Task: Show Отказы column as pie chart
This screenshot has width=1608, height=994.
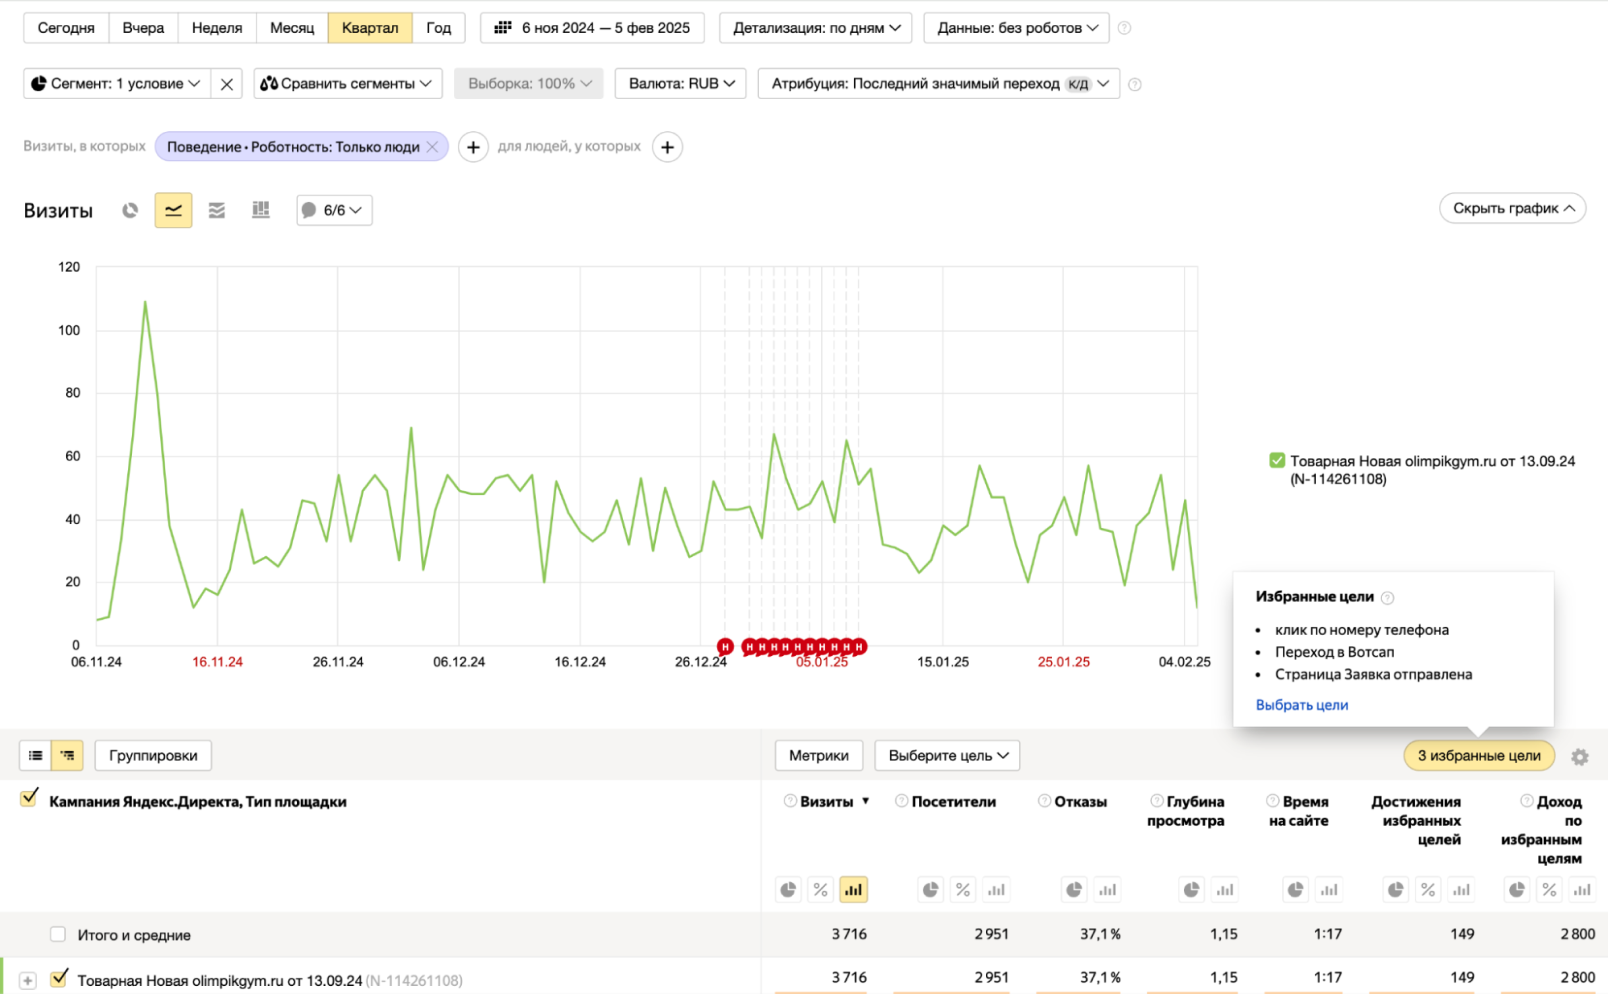Action: tap(1074, 889)
